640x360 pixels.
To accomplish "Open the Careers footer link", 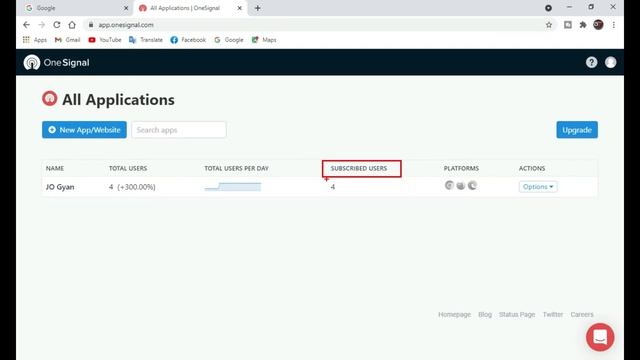I will (582, 314).
